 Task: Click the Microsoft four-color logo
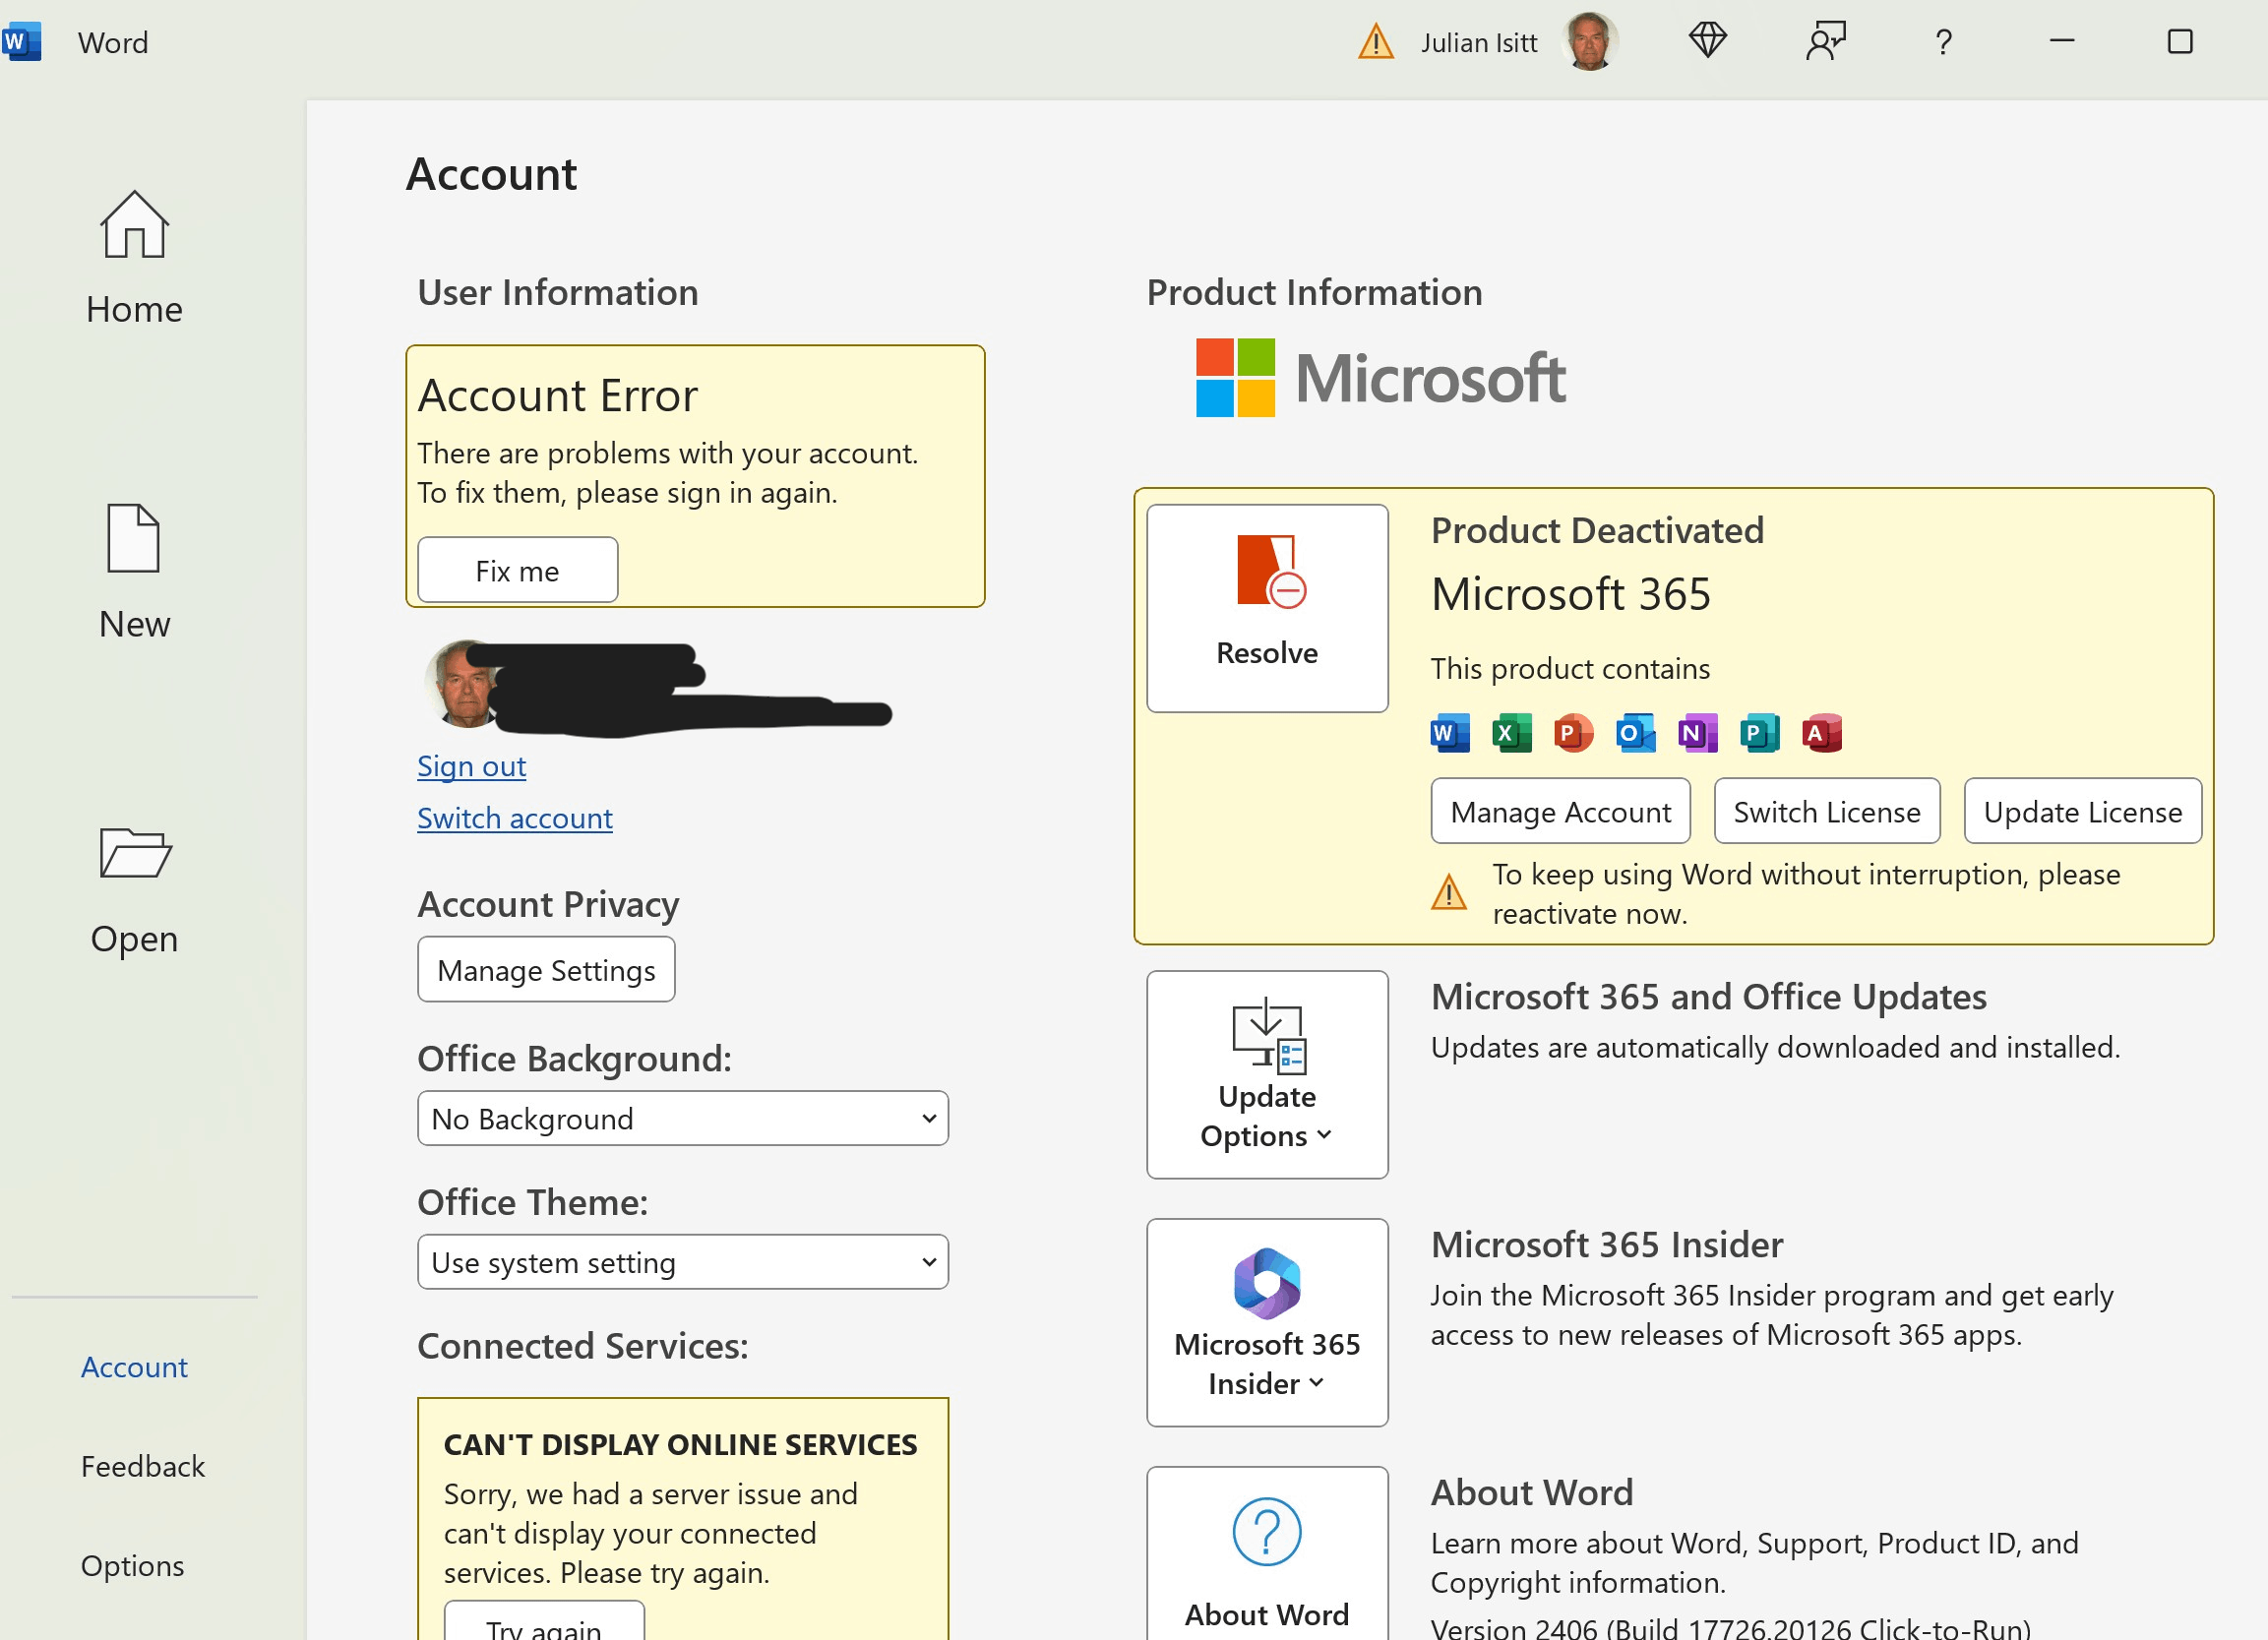pyautogui.click(x=1236, y=377)
